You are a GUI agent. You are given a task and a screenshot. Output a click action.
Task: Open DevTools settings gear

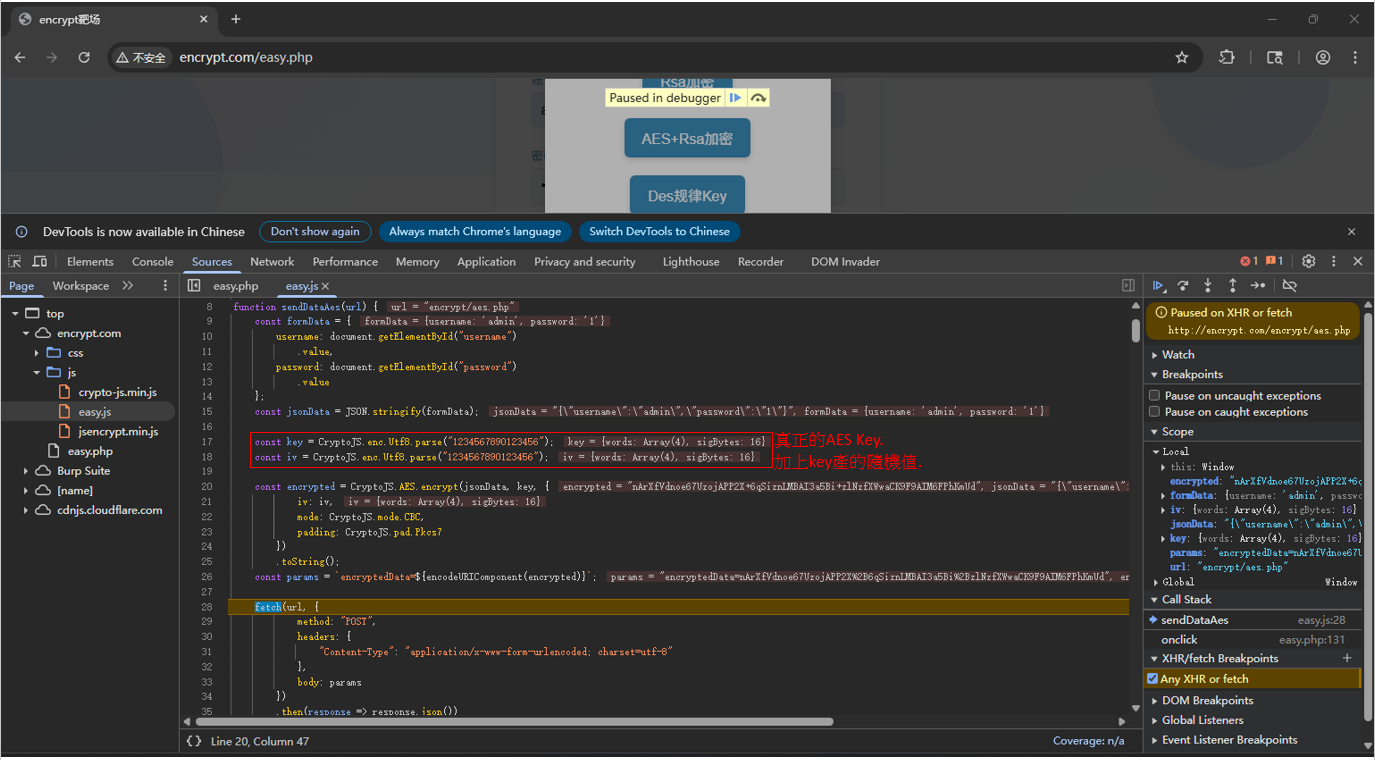point(1309,261)
